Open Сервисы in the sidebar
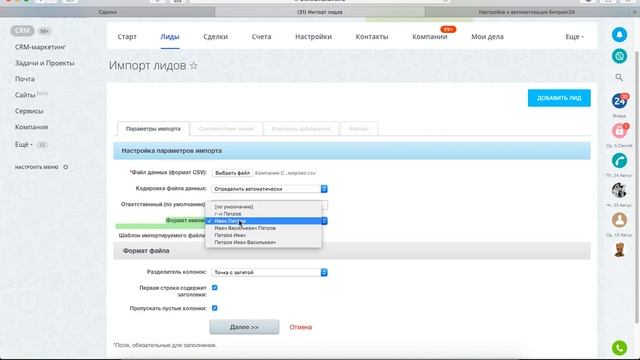 click(x=29, y=111)
